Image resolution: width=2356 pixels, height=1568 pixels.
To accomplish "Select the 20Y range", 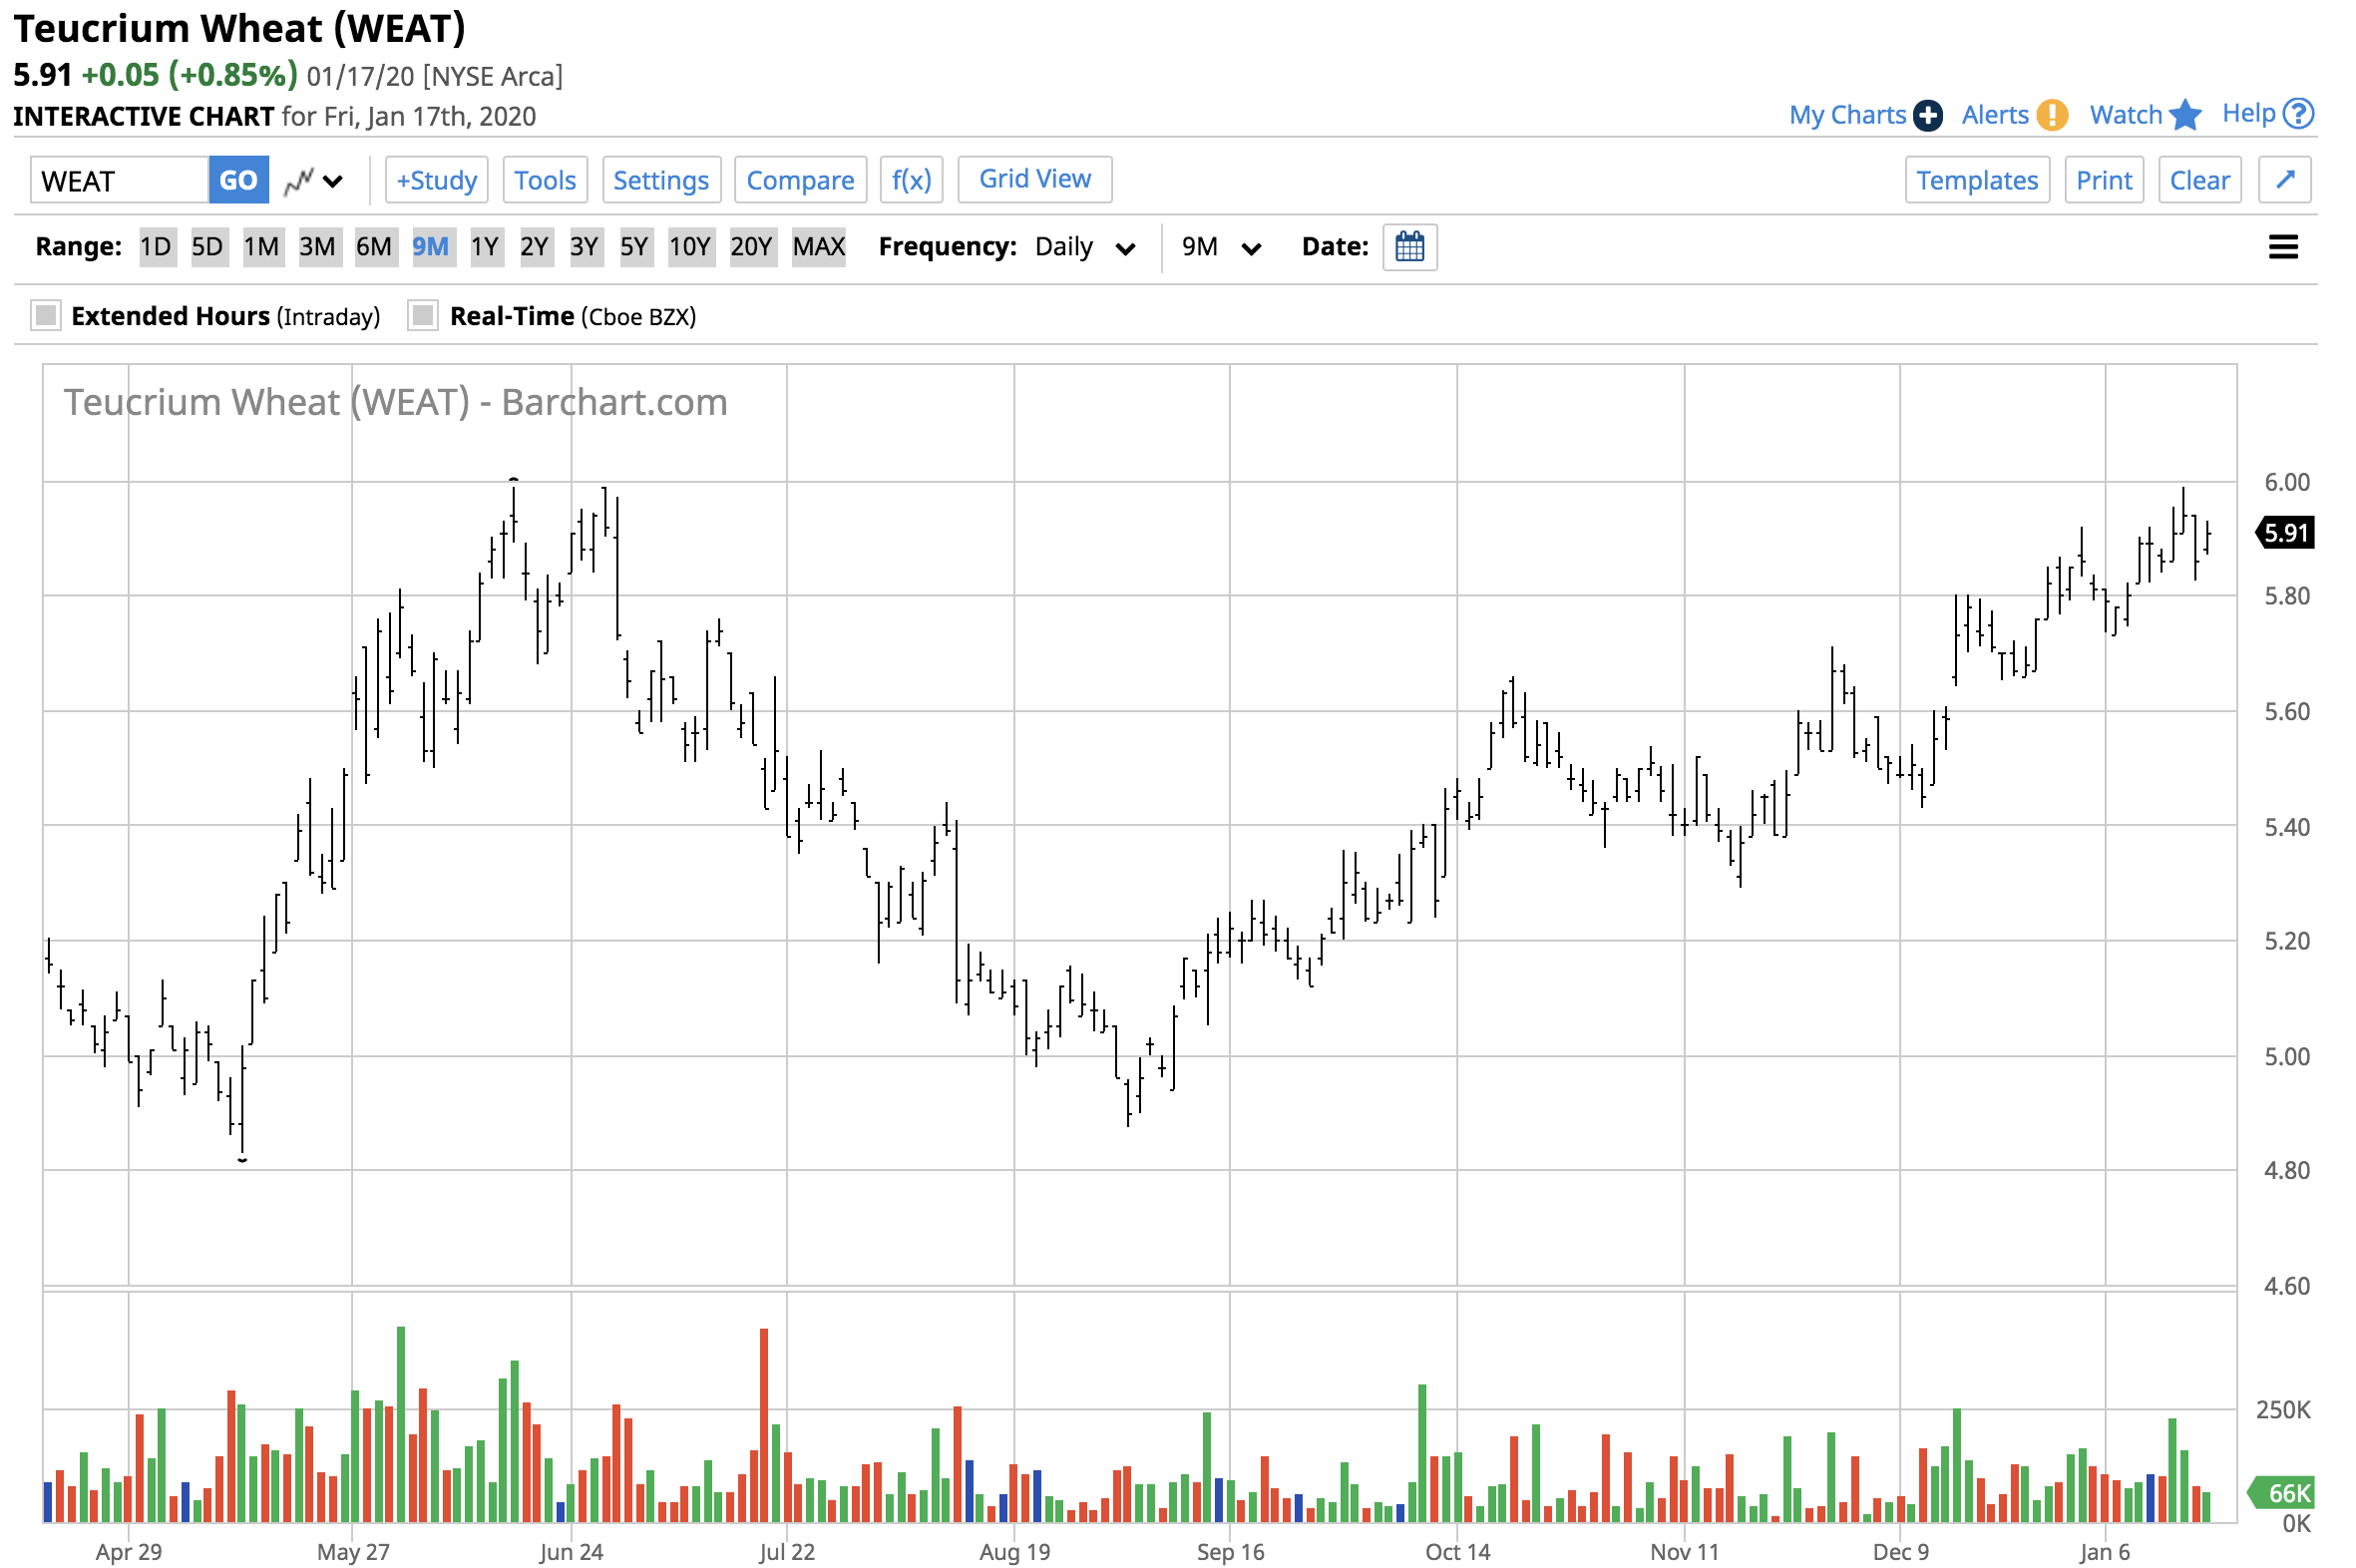I will tap(751, 247).
